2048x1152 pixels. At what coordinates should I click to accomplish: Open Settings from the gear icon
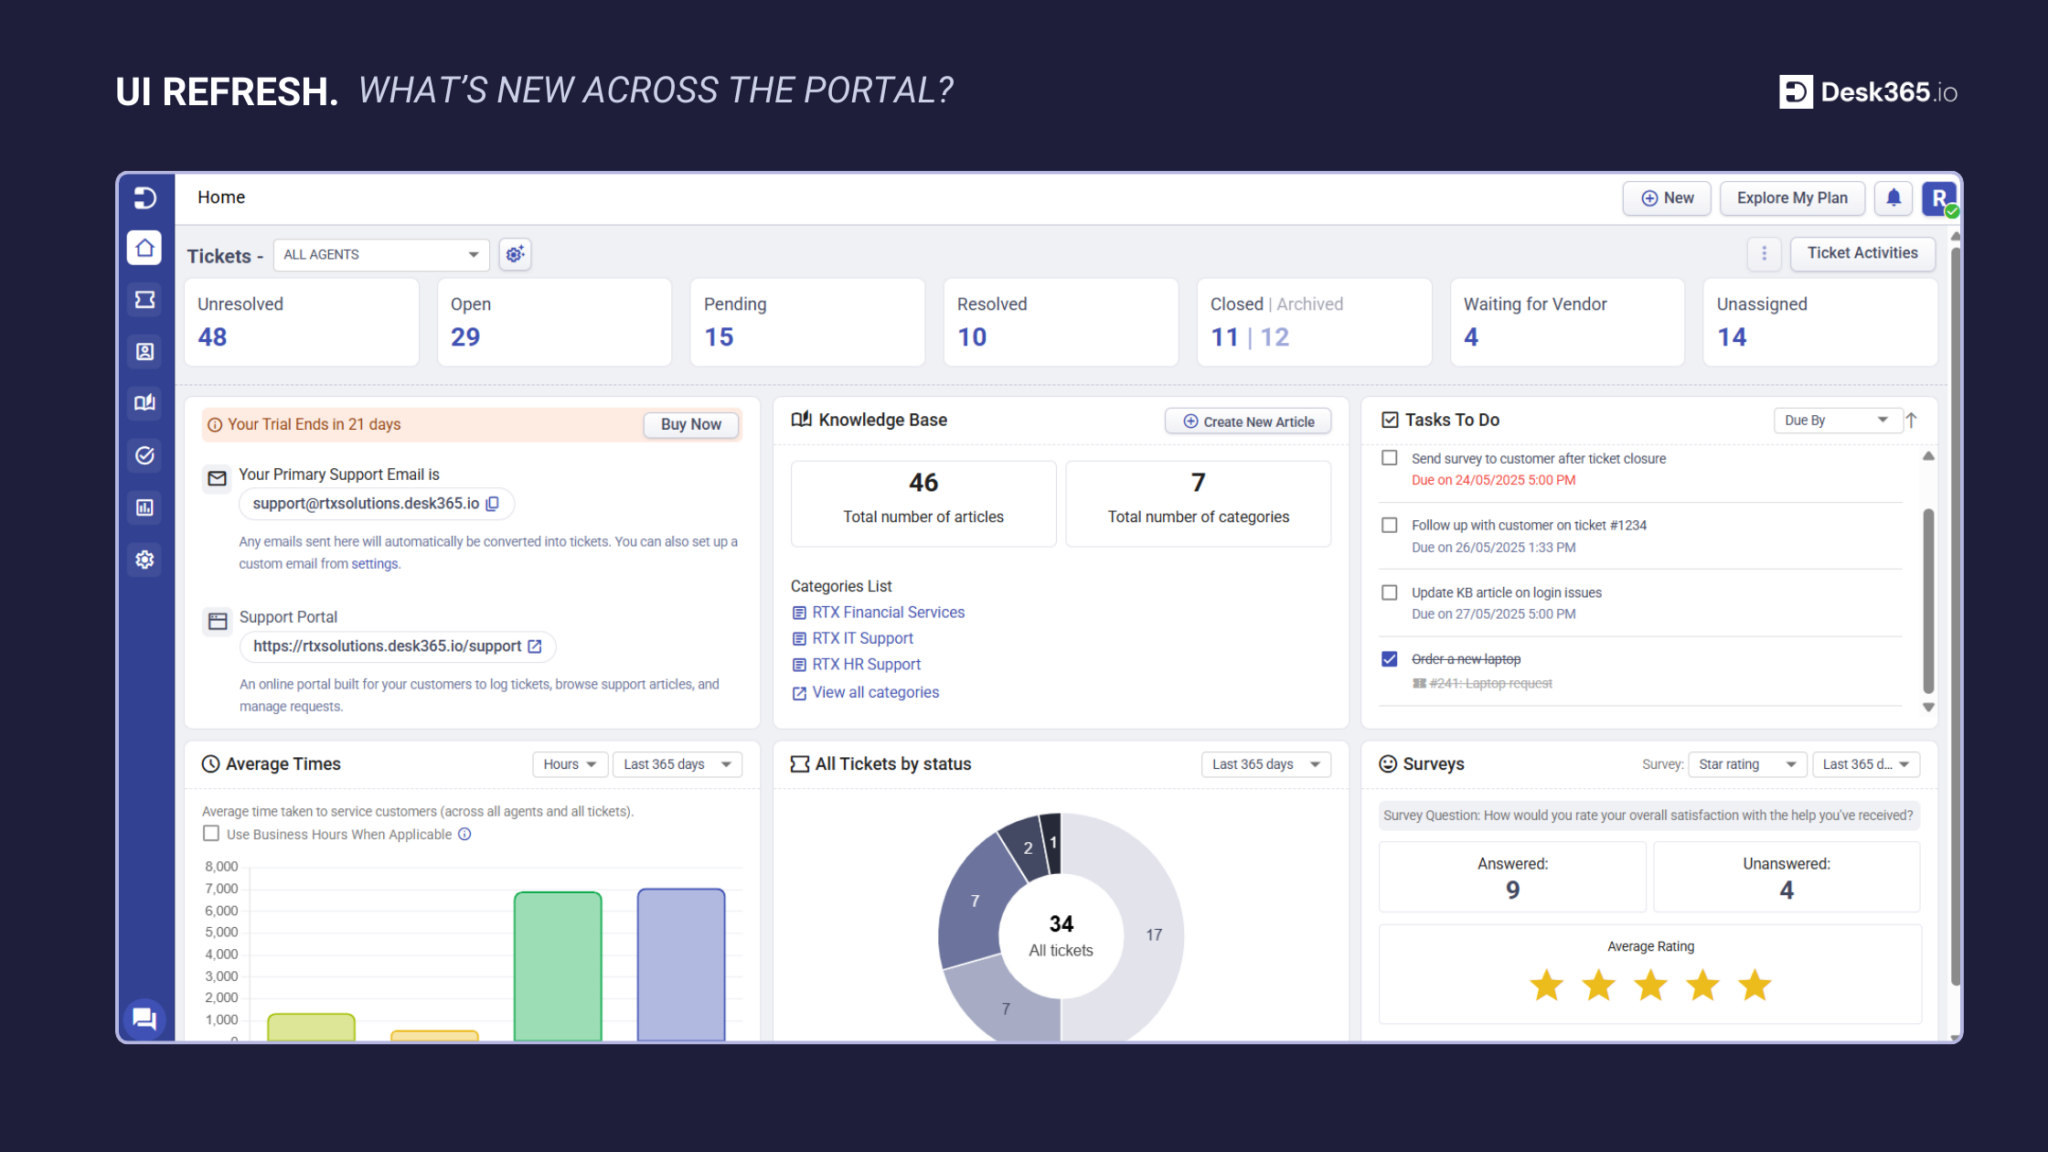145,560
